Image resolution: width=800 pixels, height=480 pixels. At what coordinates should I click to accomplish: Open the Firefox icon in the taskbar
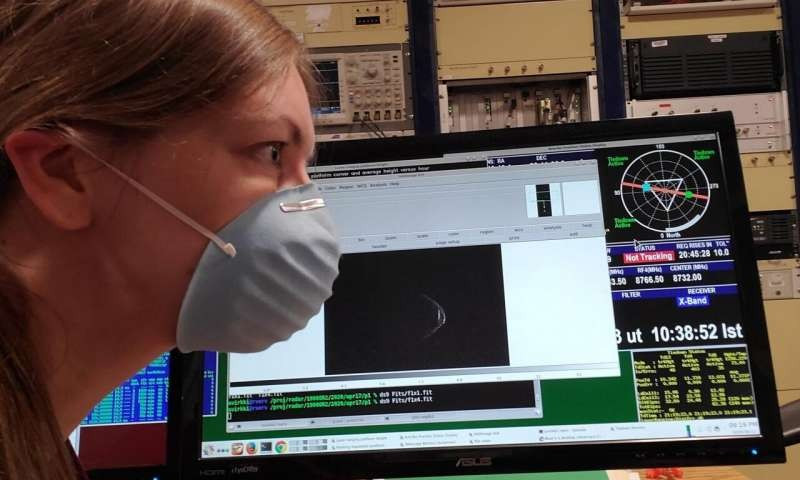point(251,448)
